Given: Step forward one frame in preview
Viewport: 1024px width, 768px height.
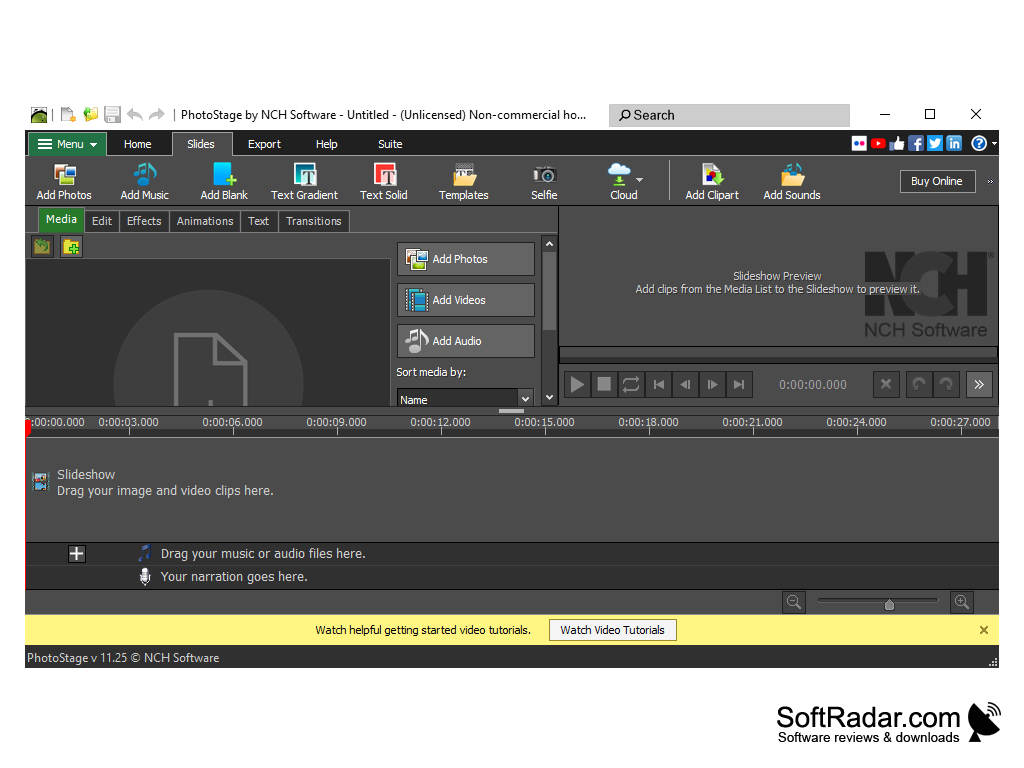Looking at the screenshot, I should pos(712,385).
